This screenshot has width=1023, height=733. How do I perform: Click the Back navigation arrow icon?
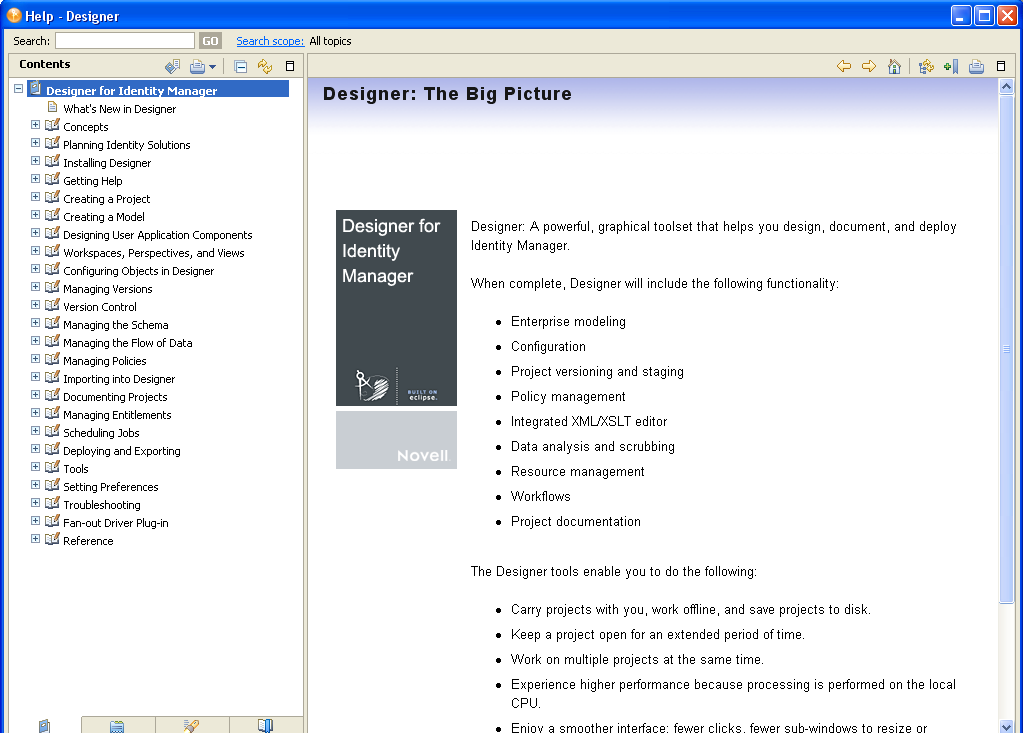coord(844,66)
